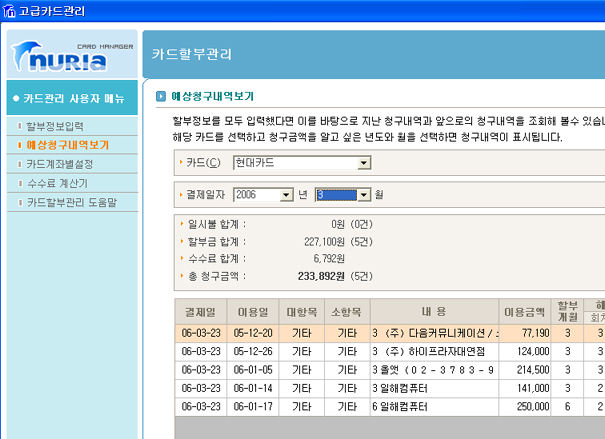Go to 카드계좌별설정 in the sidebar
This screenshot has width=605, height=439.
coord(59,164)
